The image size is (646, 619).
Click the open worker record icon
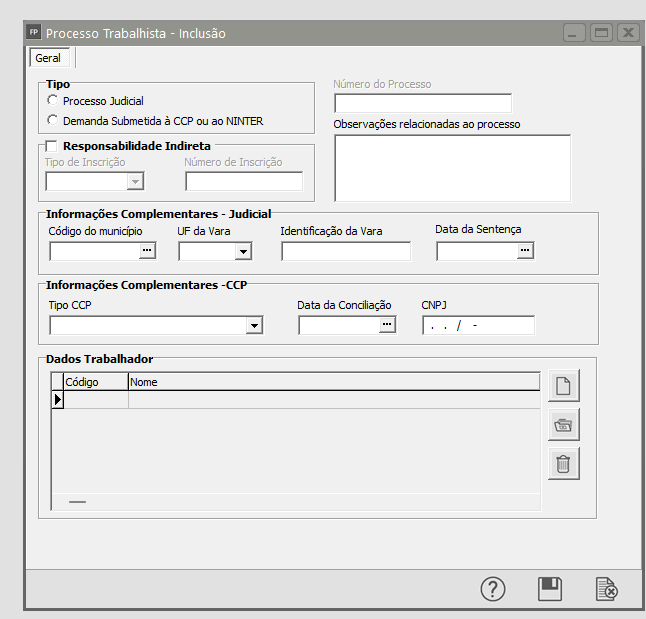(x=563, y=425)
